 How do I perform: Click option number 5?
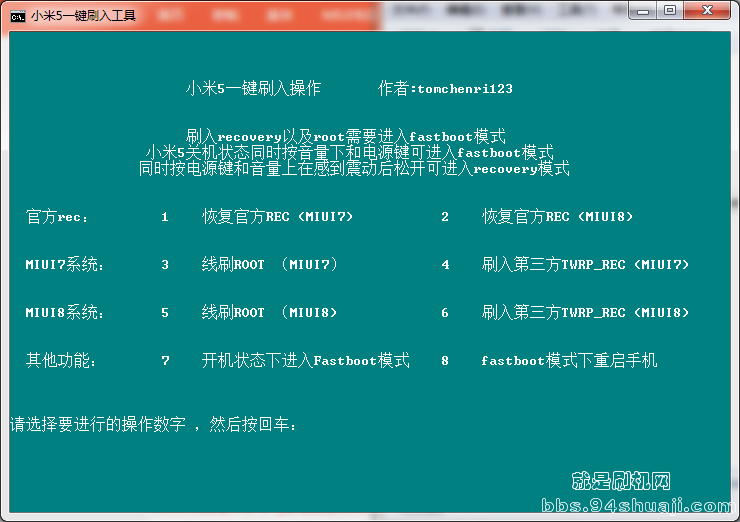tap(165, 312)
